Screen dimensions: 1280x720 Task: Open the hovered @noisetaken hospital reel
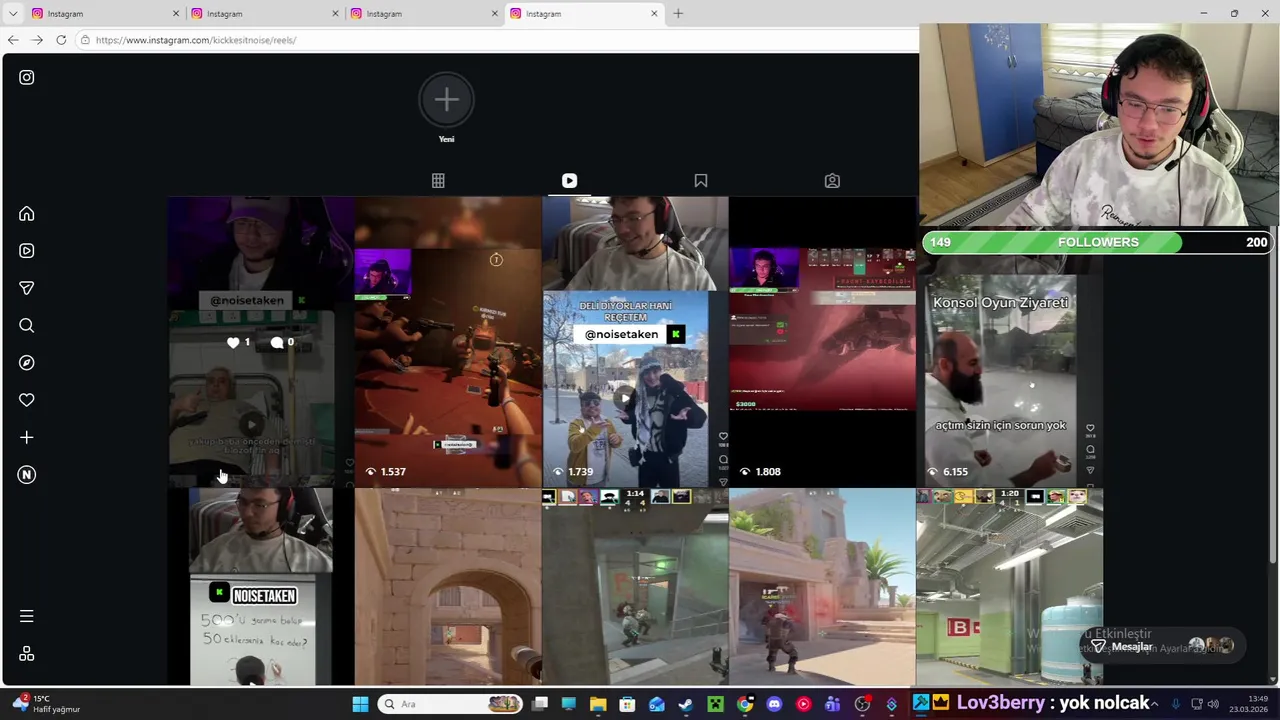tap(260, 341)
